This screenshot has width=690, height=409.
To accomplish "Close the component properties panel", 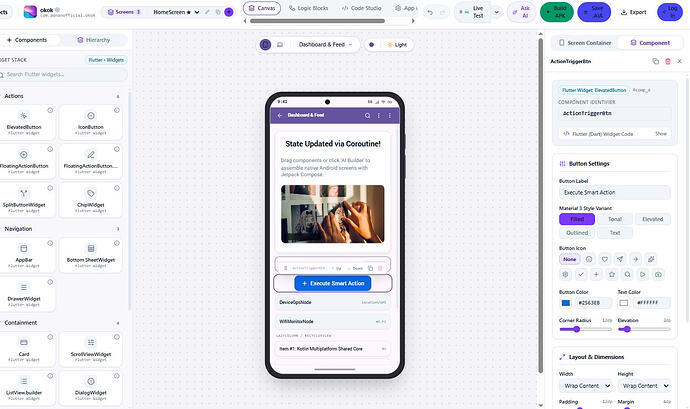I will coord(679,61).
